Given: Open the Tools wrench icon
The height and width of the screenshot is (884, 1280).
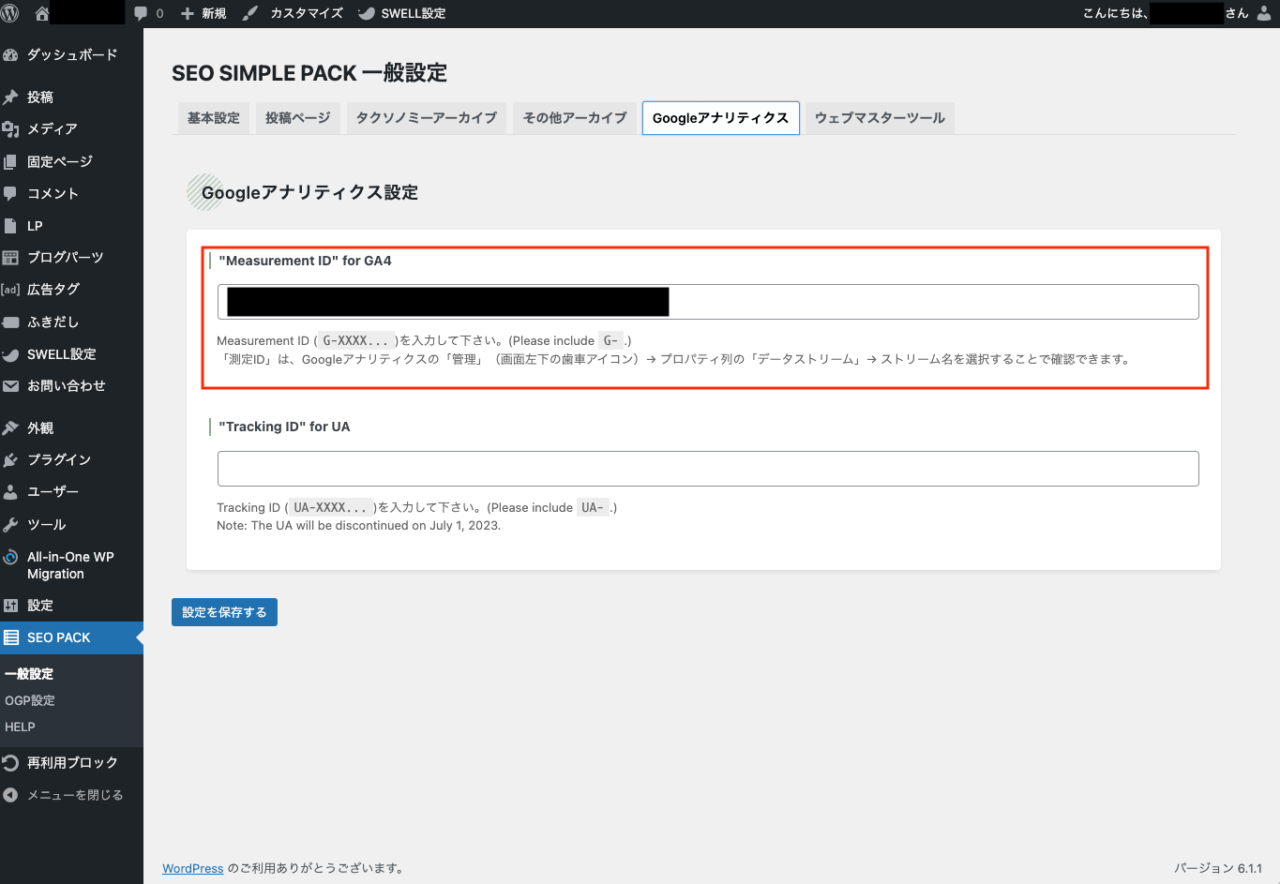Looking at the screenshot, I should coord(11,525).
